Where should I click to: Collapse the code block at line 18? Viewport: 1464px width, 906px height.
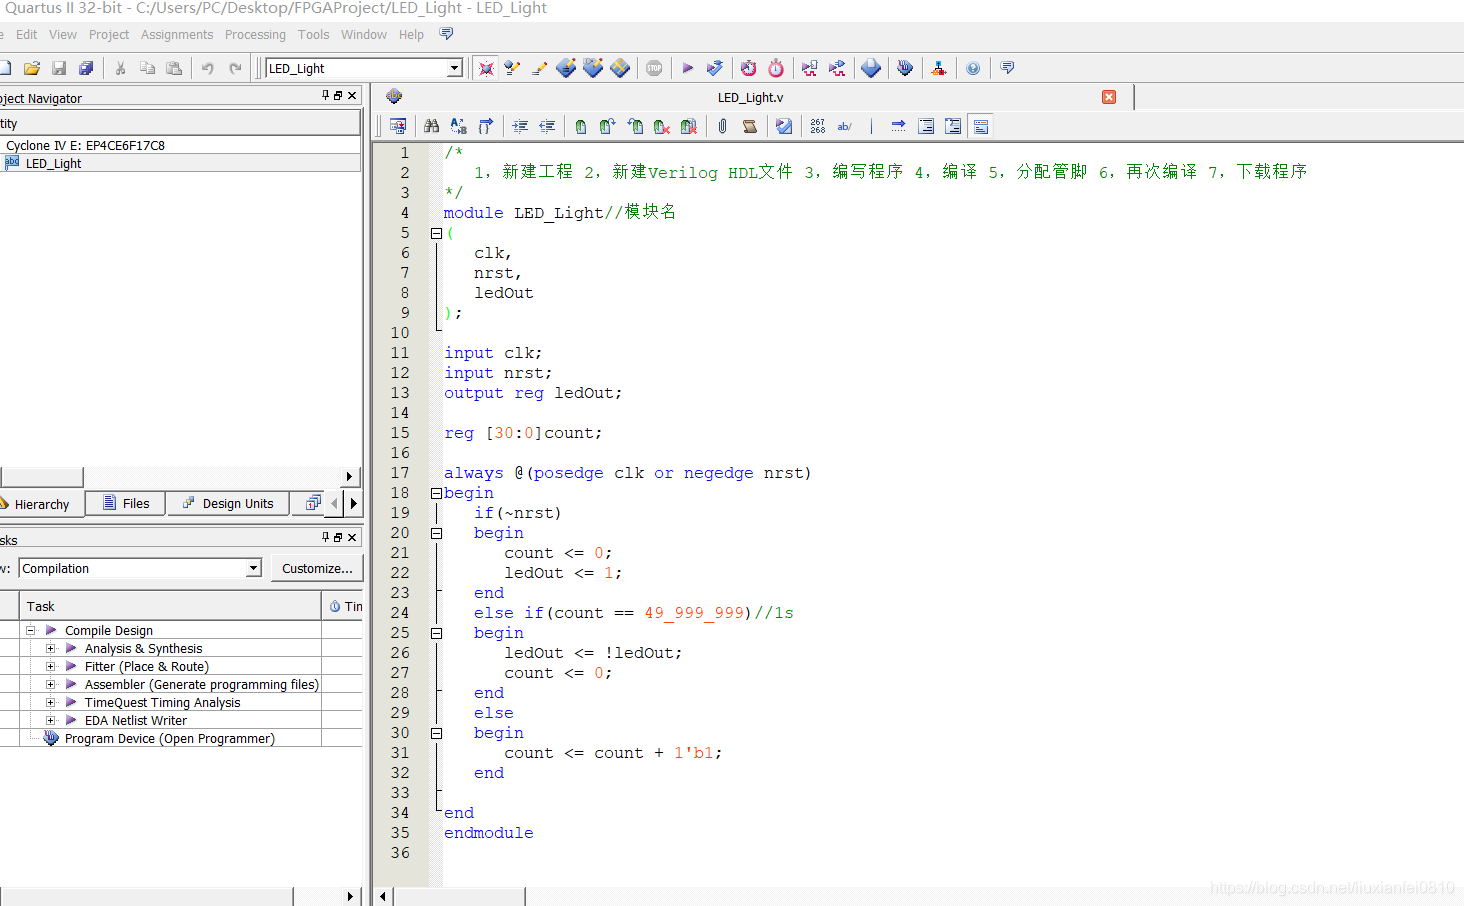(x=436, y=493)
